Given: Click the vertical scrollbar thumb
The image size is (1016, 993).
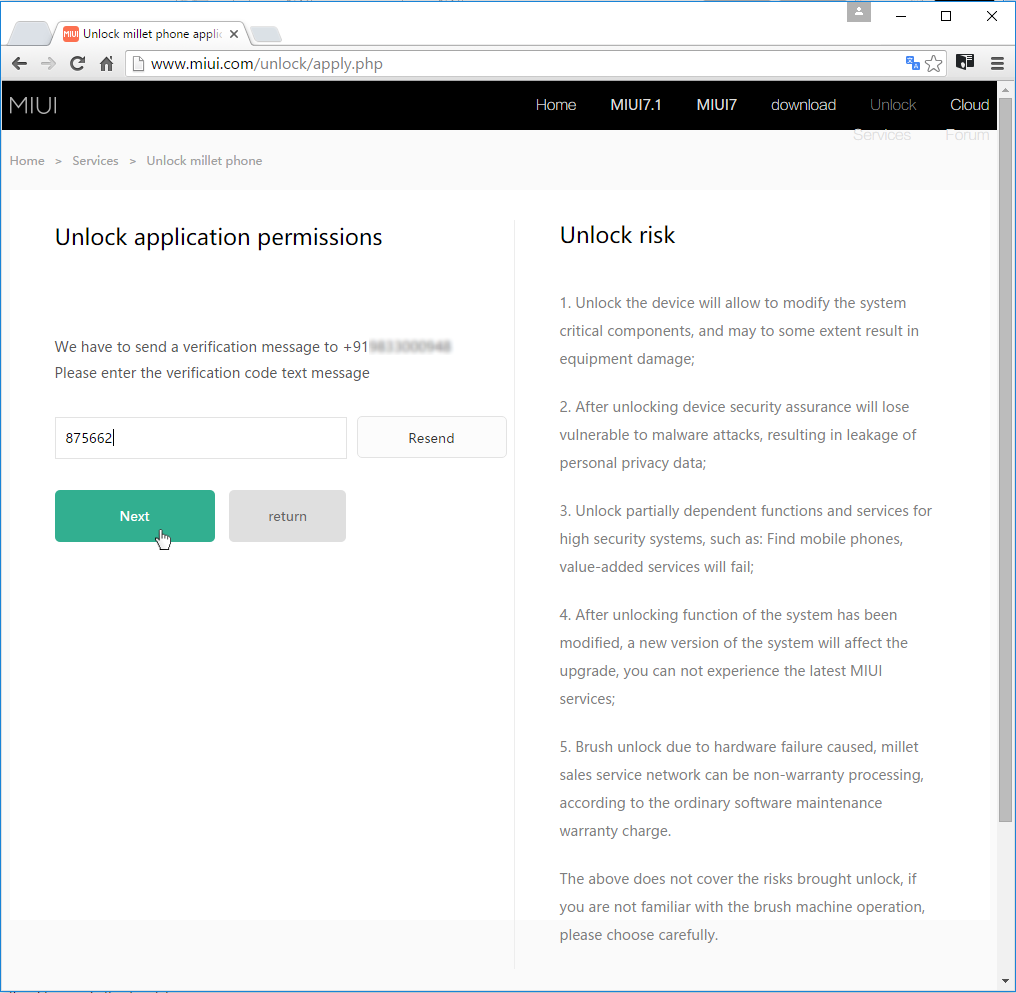Looking at the screenshot, I should click(x=1006, y=460).
